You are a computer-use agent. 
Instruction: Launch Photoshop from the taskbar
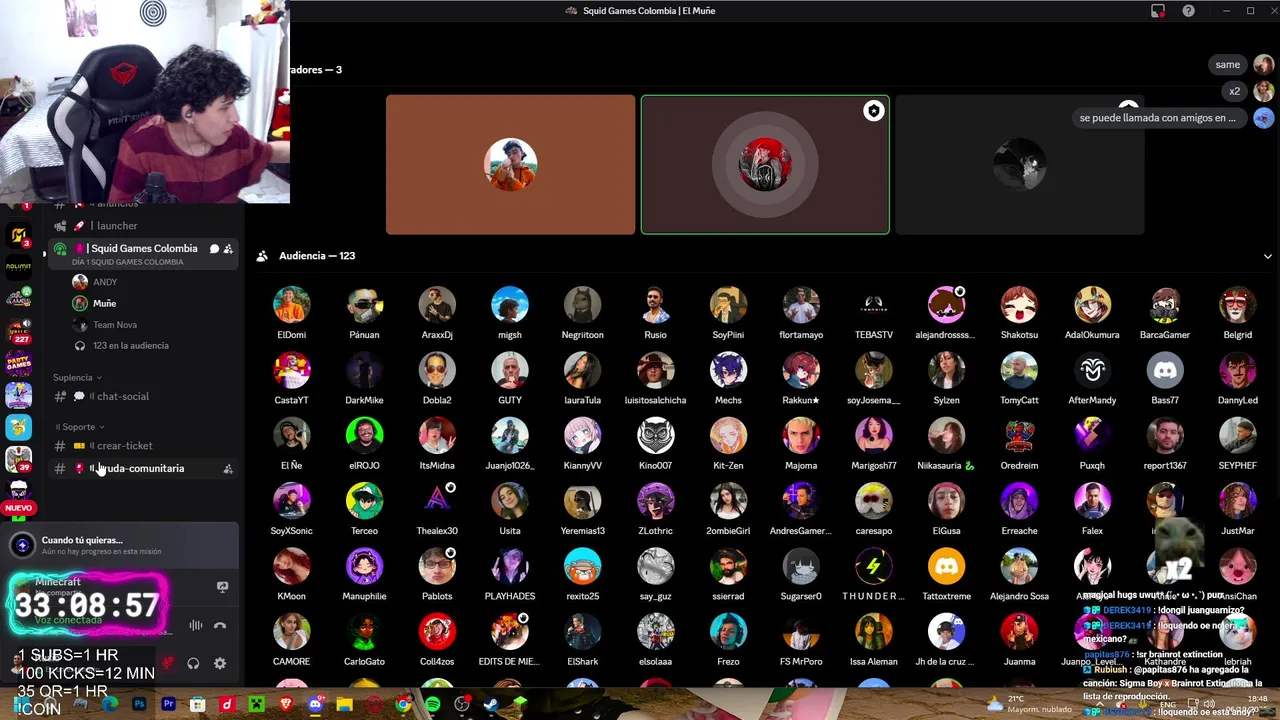[139, 705]
